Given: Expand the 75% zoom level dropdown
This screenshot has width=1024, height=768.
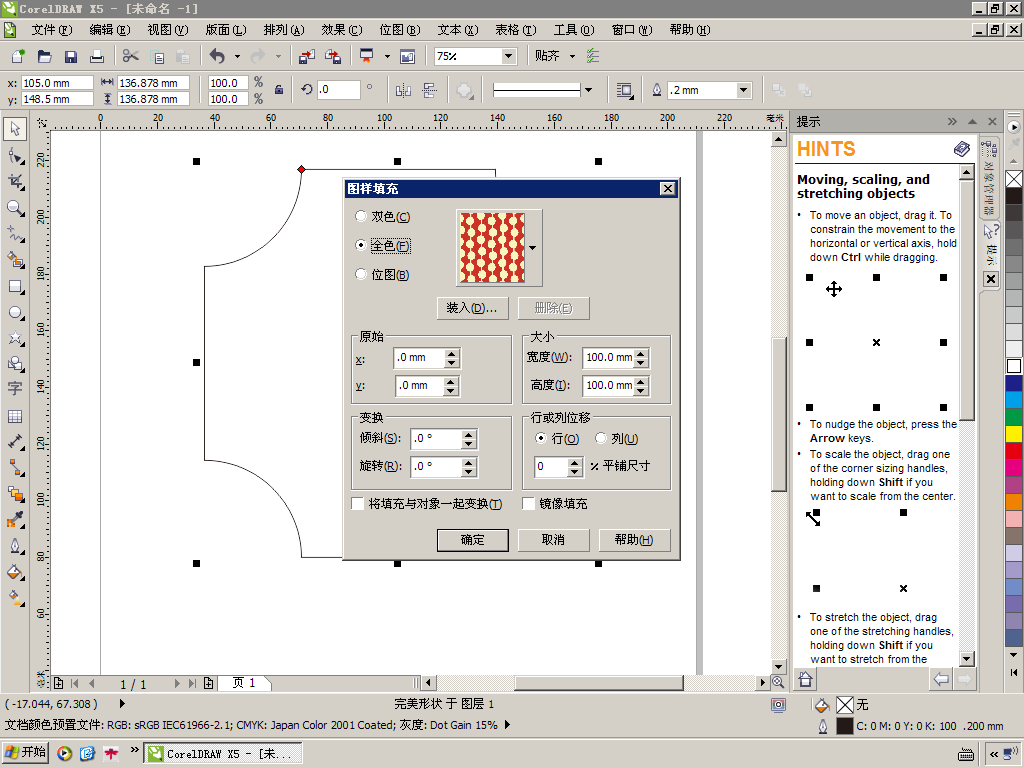Looking at the screenshot, I should tap(508, 57).
